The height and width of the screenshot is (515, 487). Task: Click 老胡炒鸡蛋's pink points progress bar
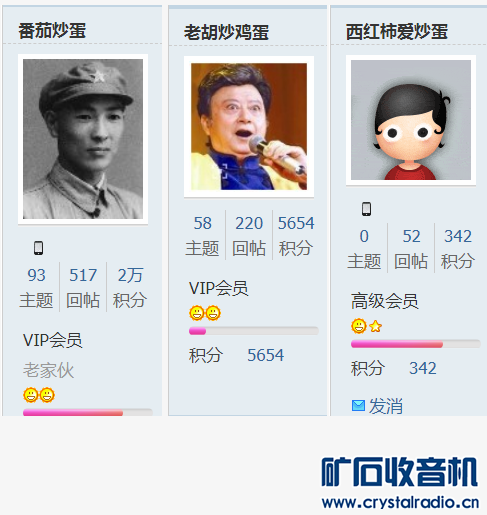click(x=254, y=331)
